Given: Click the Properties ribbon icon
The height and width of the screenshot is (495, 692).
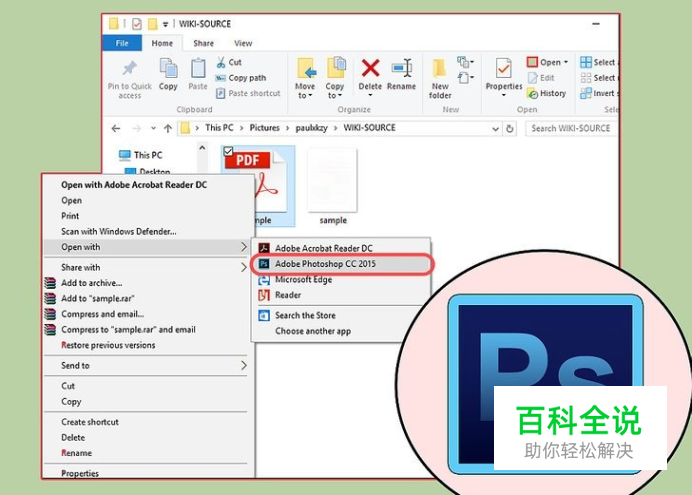Looking at the screenshot, I should [x=504, y=68].
